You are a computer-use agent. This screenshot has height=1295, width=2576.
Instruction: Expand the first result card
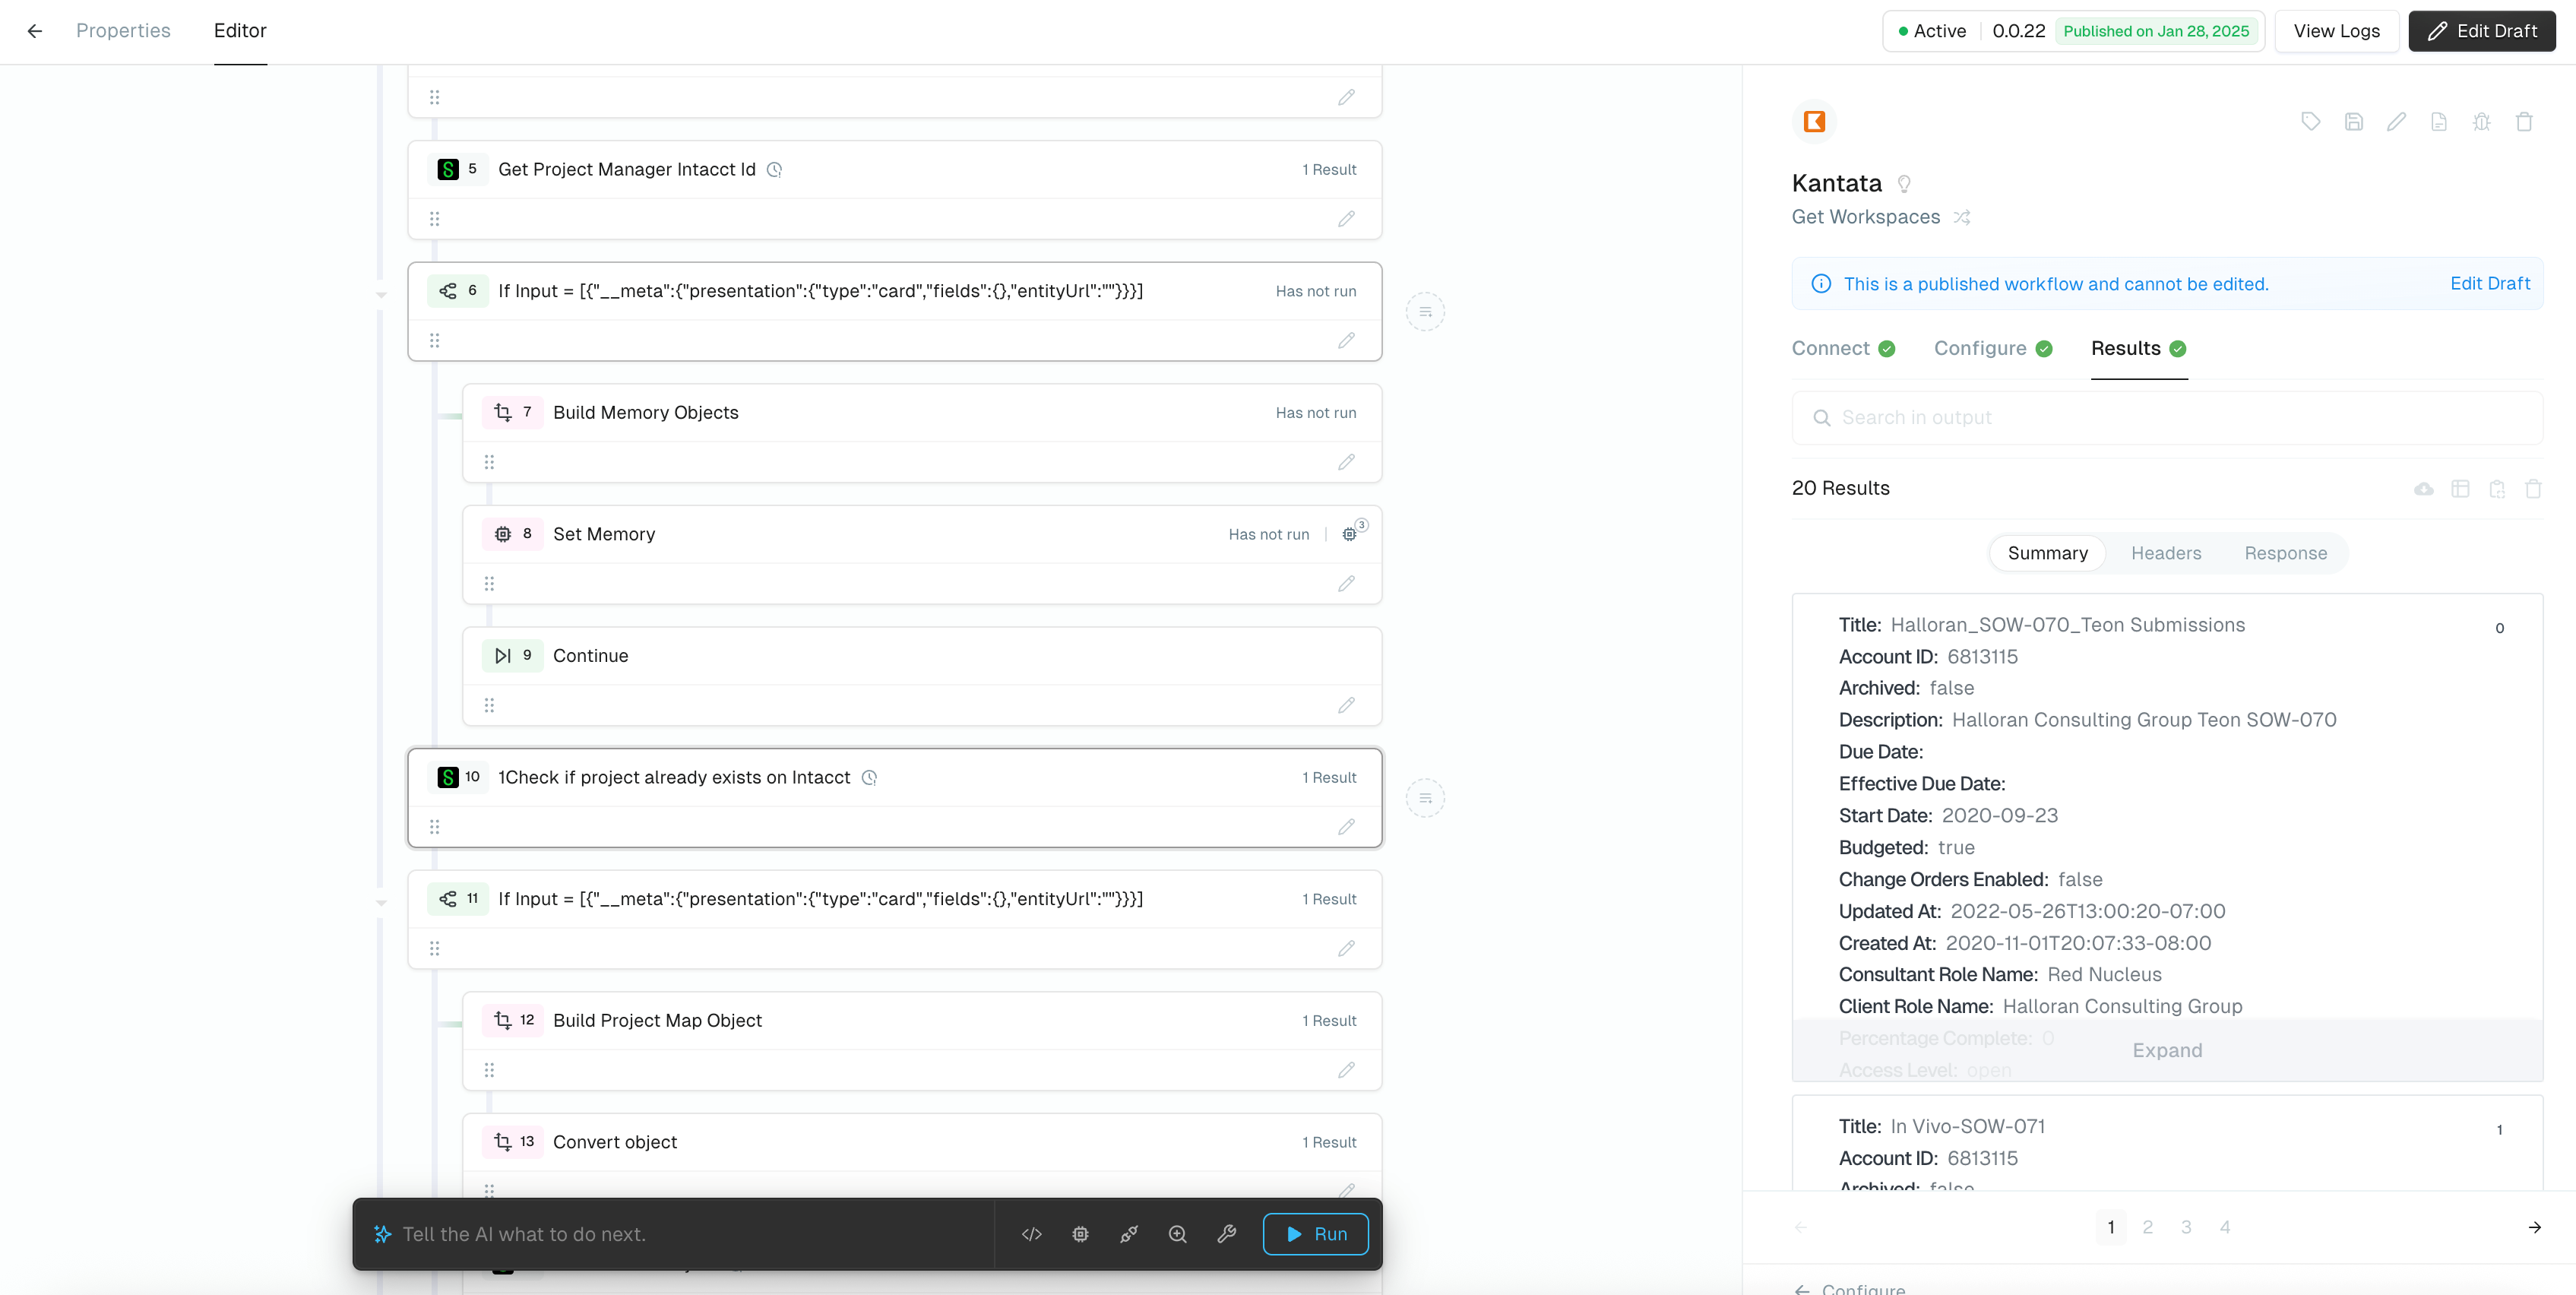[2166, 1050]
